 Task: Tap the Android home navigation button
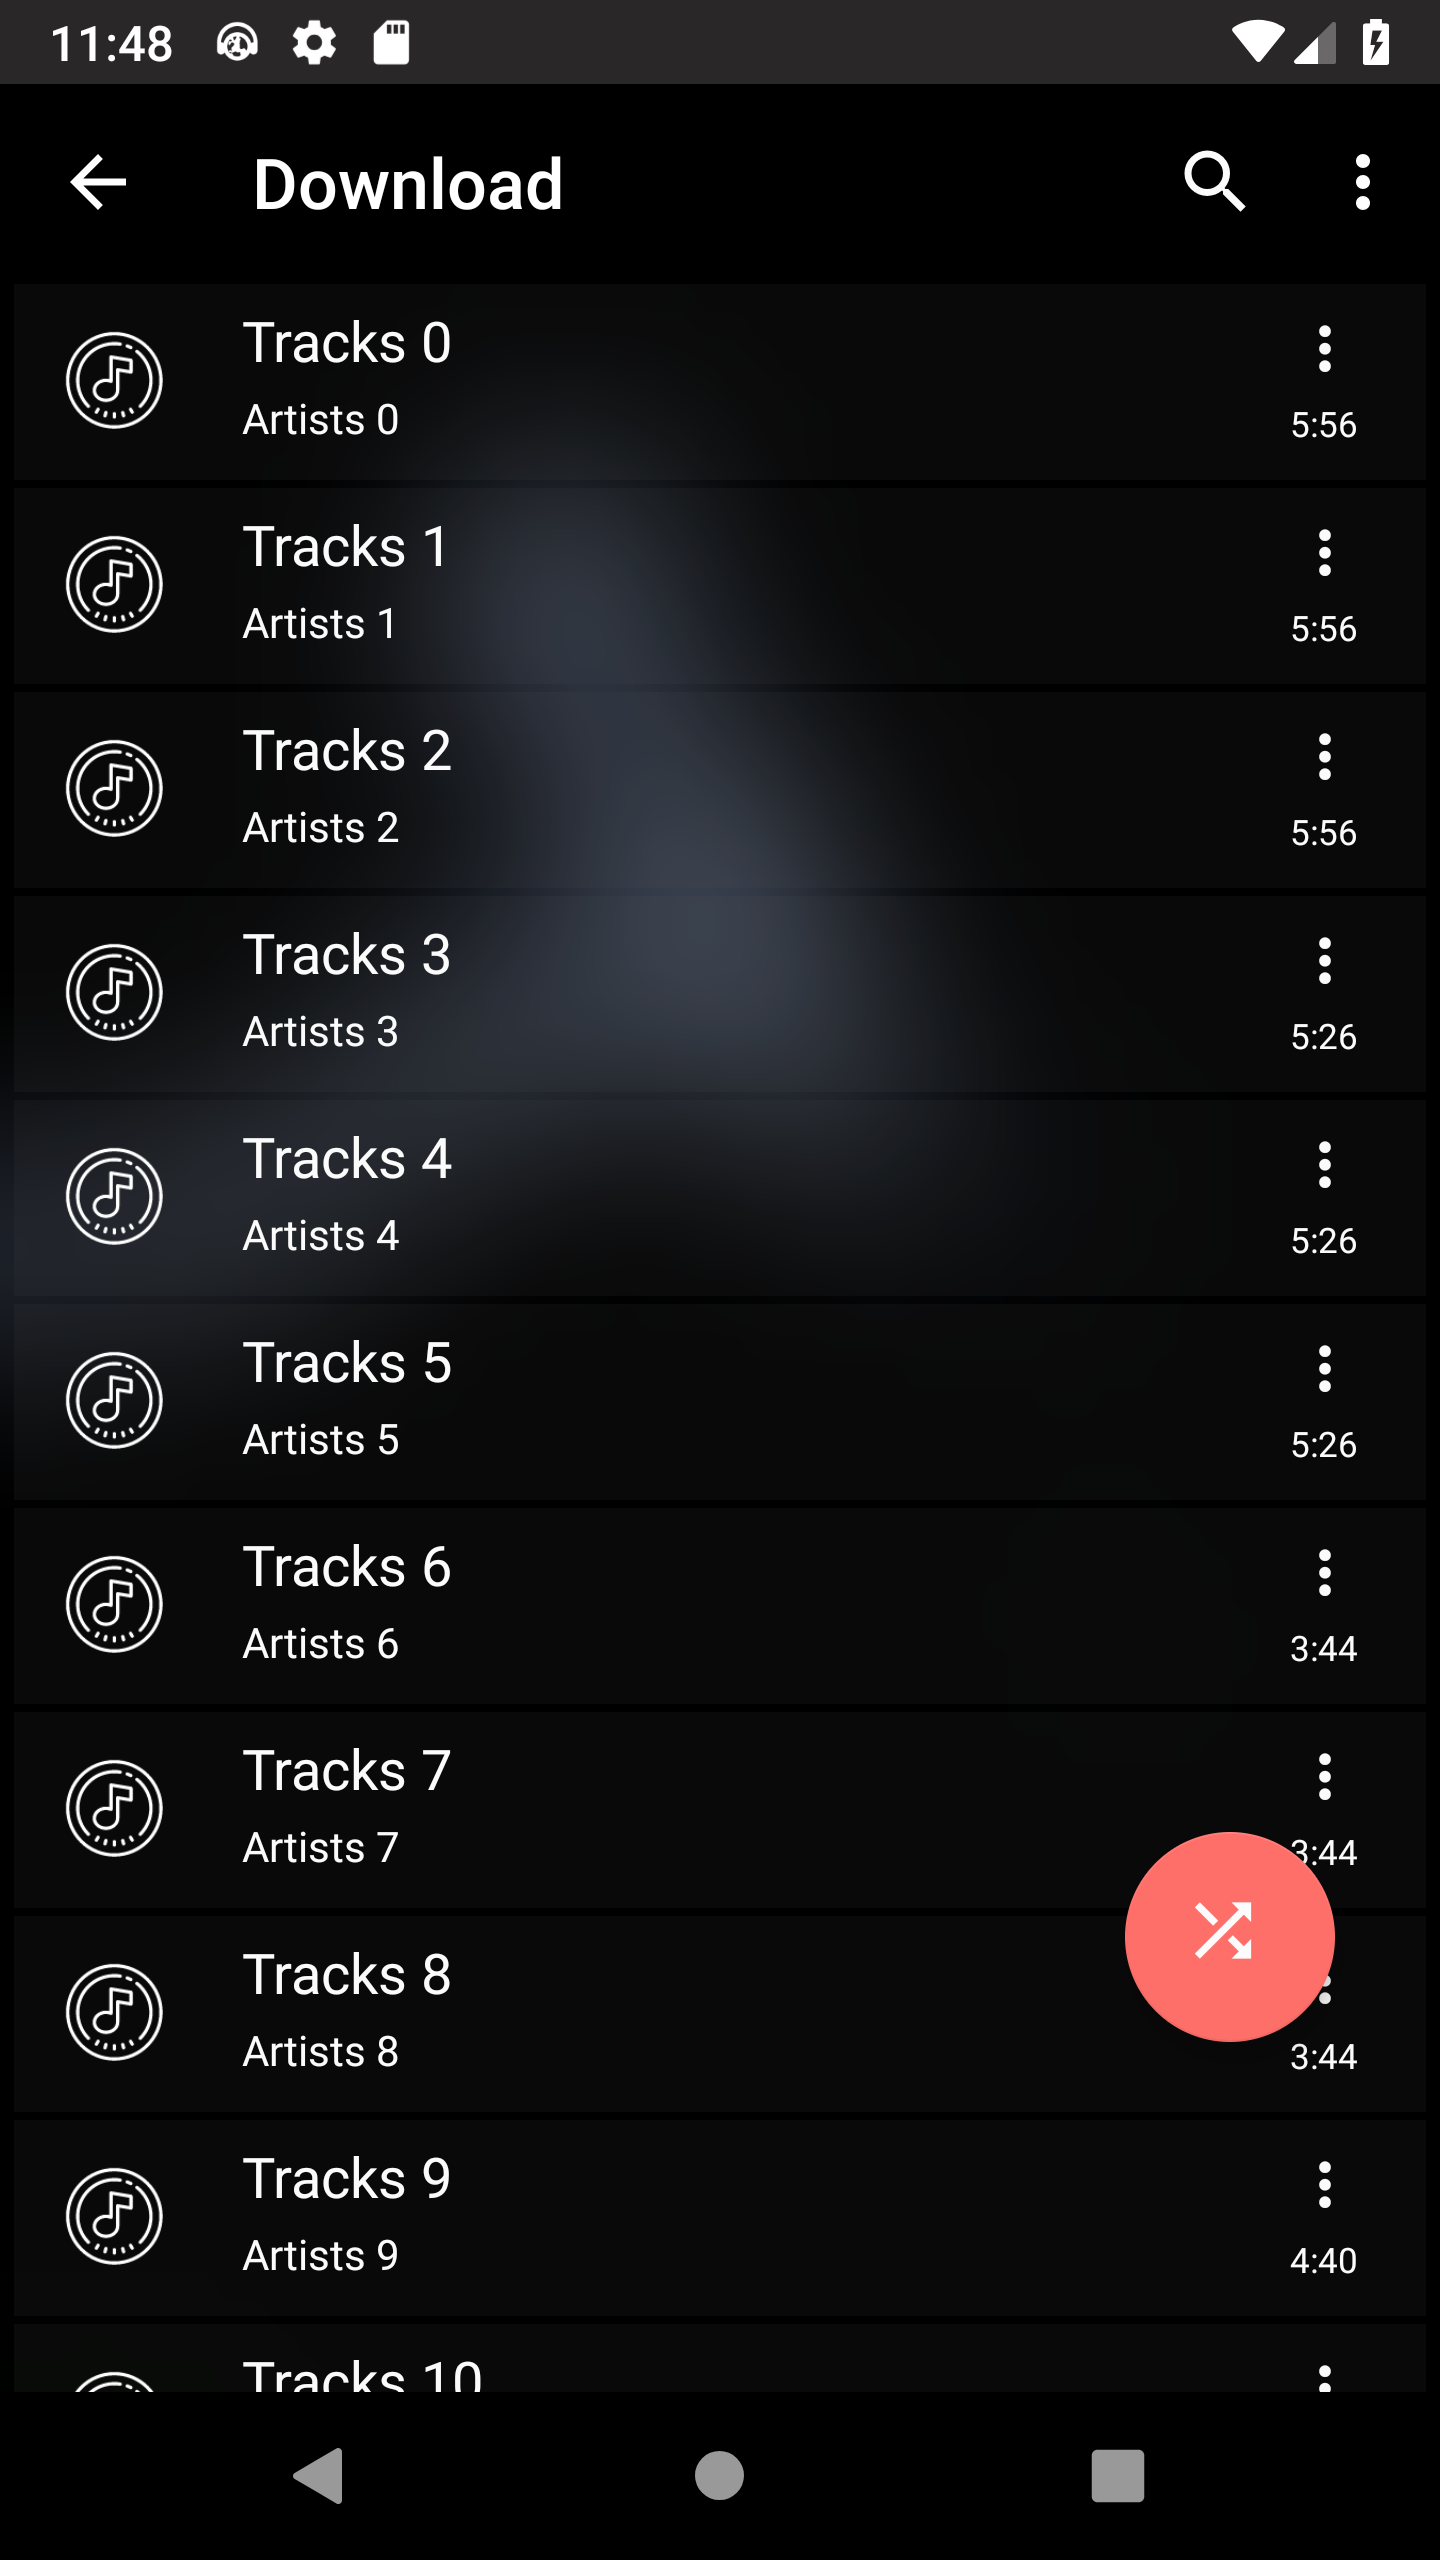click(719, 2476)
